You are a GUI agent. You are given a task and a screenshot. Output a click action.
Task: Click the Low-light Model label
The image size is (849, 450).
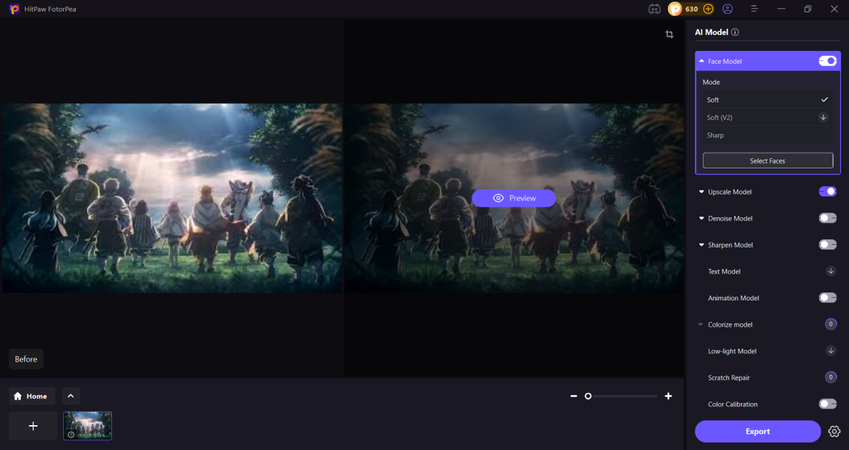732,351
